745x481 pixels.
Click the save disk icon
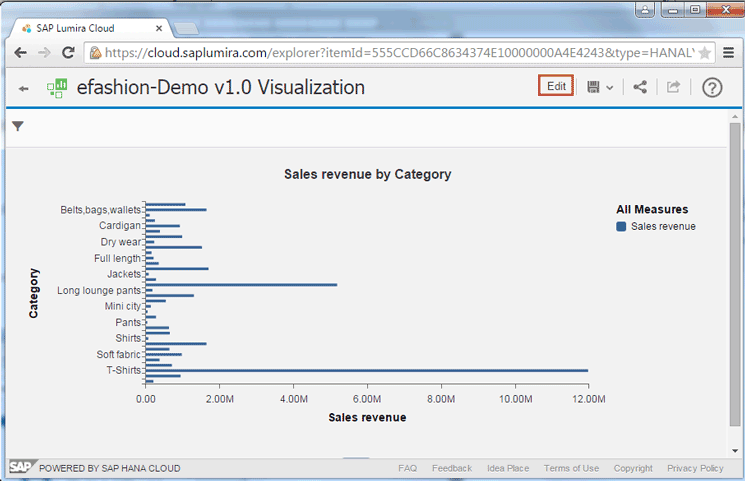point(594,87)
